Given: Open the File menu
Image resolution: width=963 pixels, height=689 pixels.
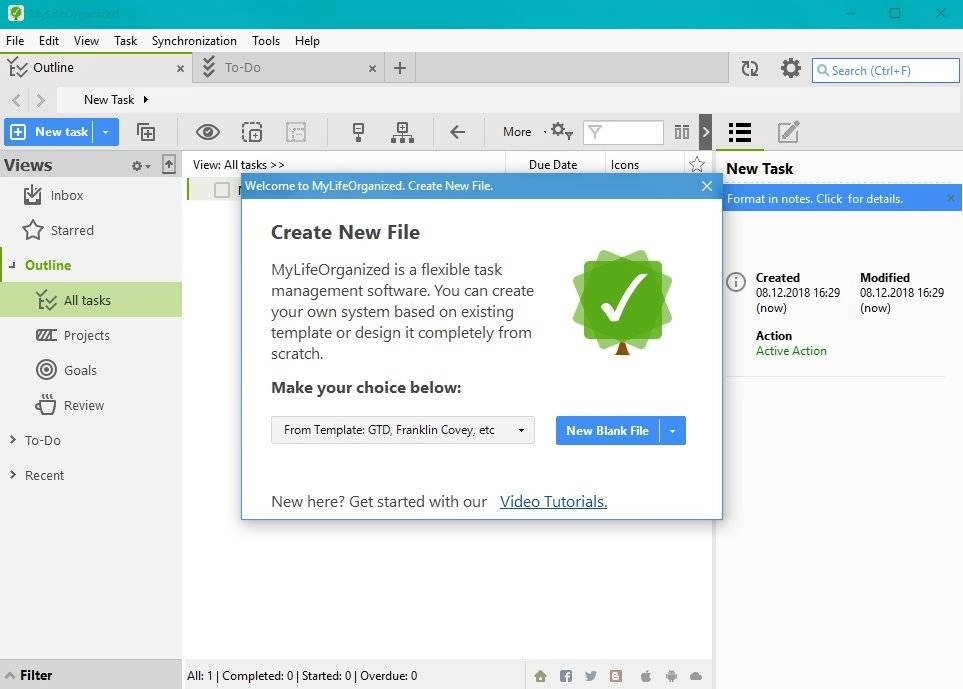Looking at the screenshot, I should point(15,41).
